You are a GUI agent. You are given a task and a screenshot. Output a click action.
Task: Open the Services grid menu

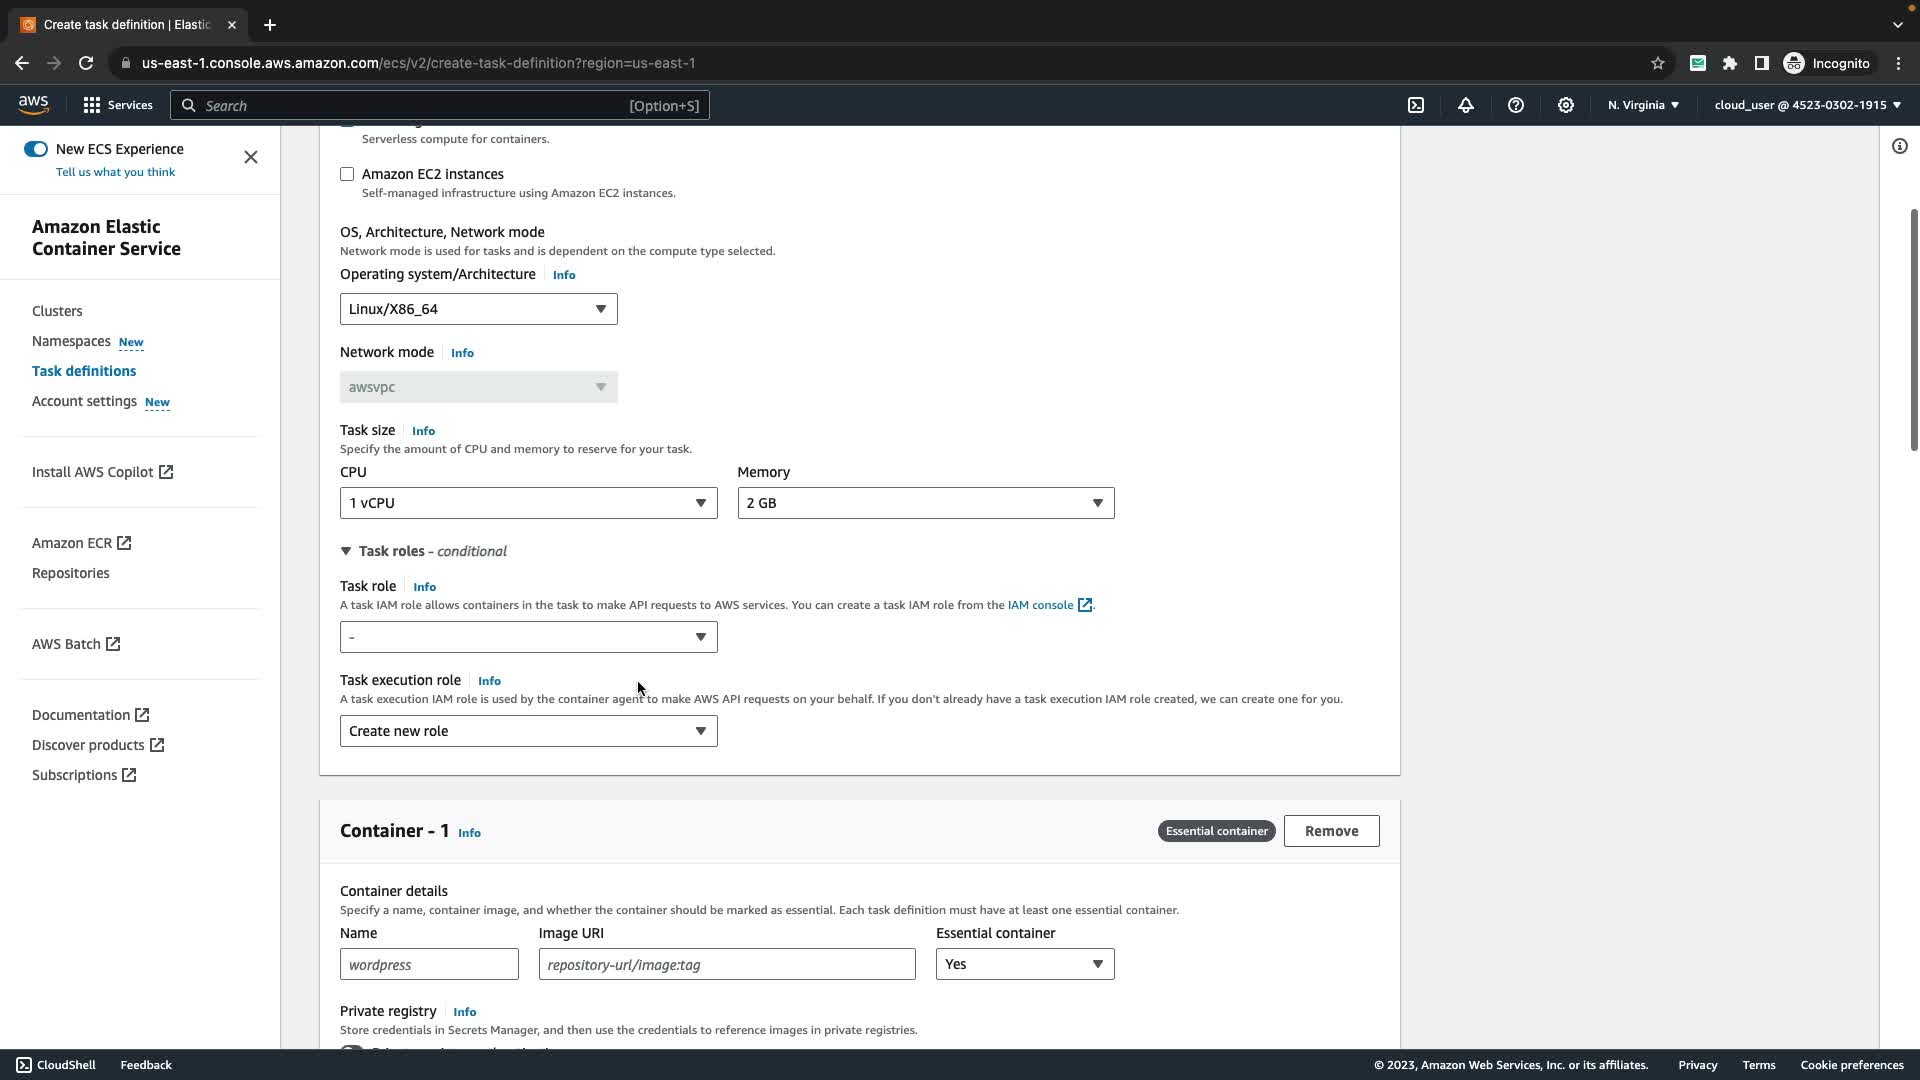[x=117, y=105]
